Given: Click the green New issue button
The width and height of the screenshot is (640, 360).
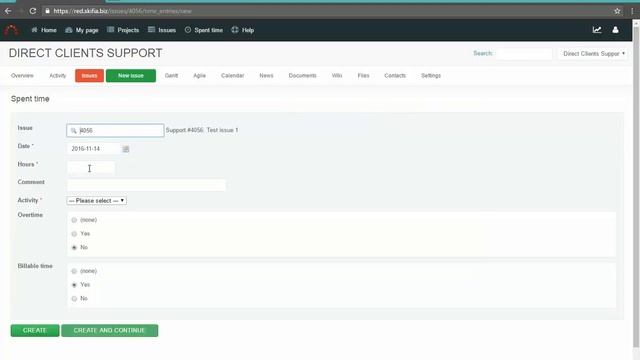Looking at the screenshot, I should pos(131,76).
